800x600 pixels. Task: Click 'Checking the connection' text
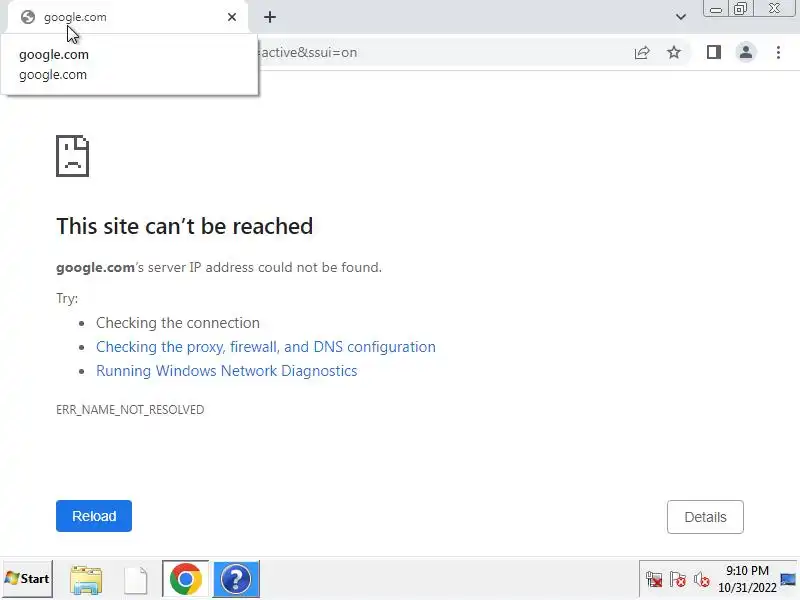point(178,323)
